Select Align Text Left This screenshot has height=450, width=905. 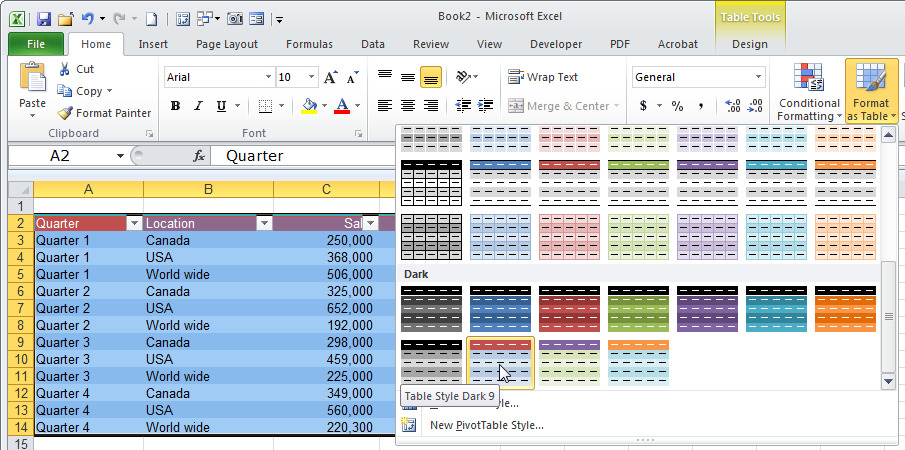(x=385, y=106)
